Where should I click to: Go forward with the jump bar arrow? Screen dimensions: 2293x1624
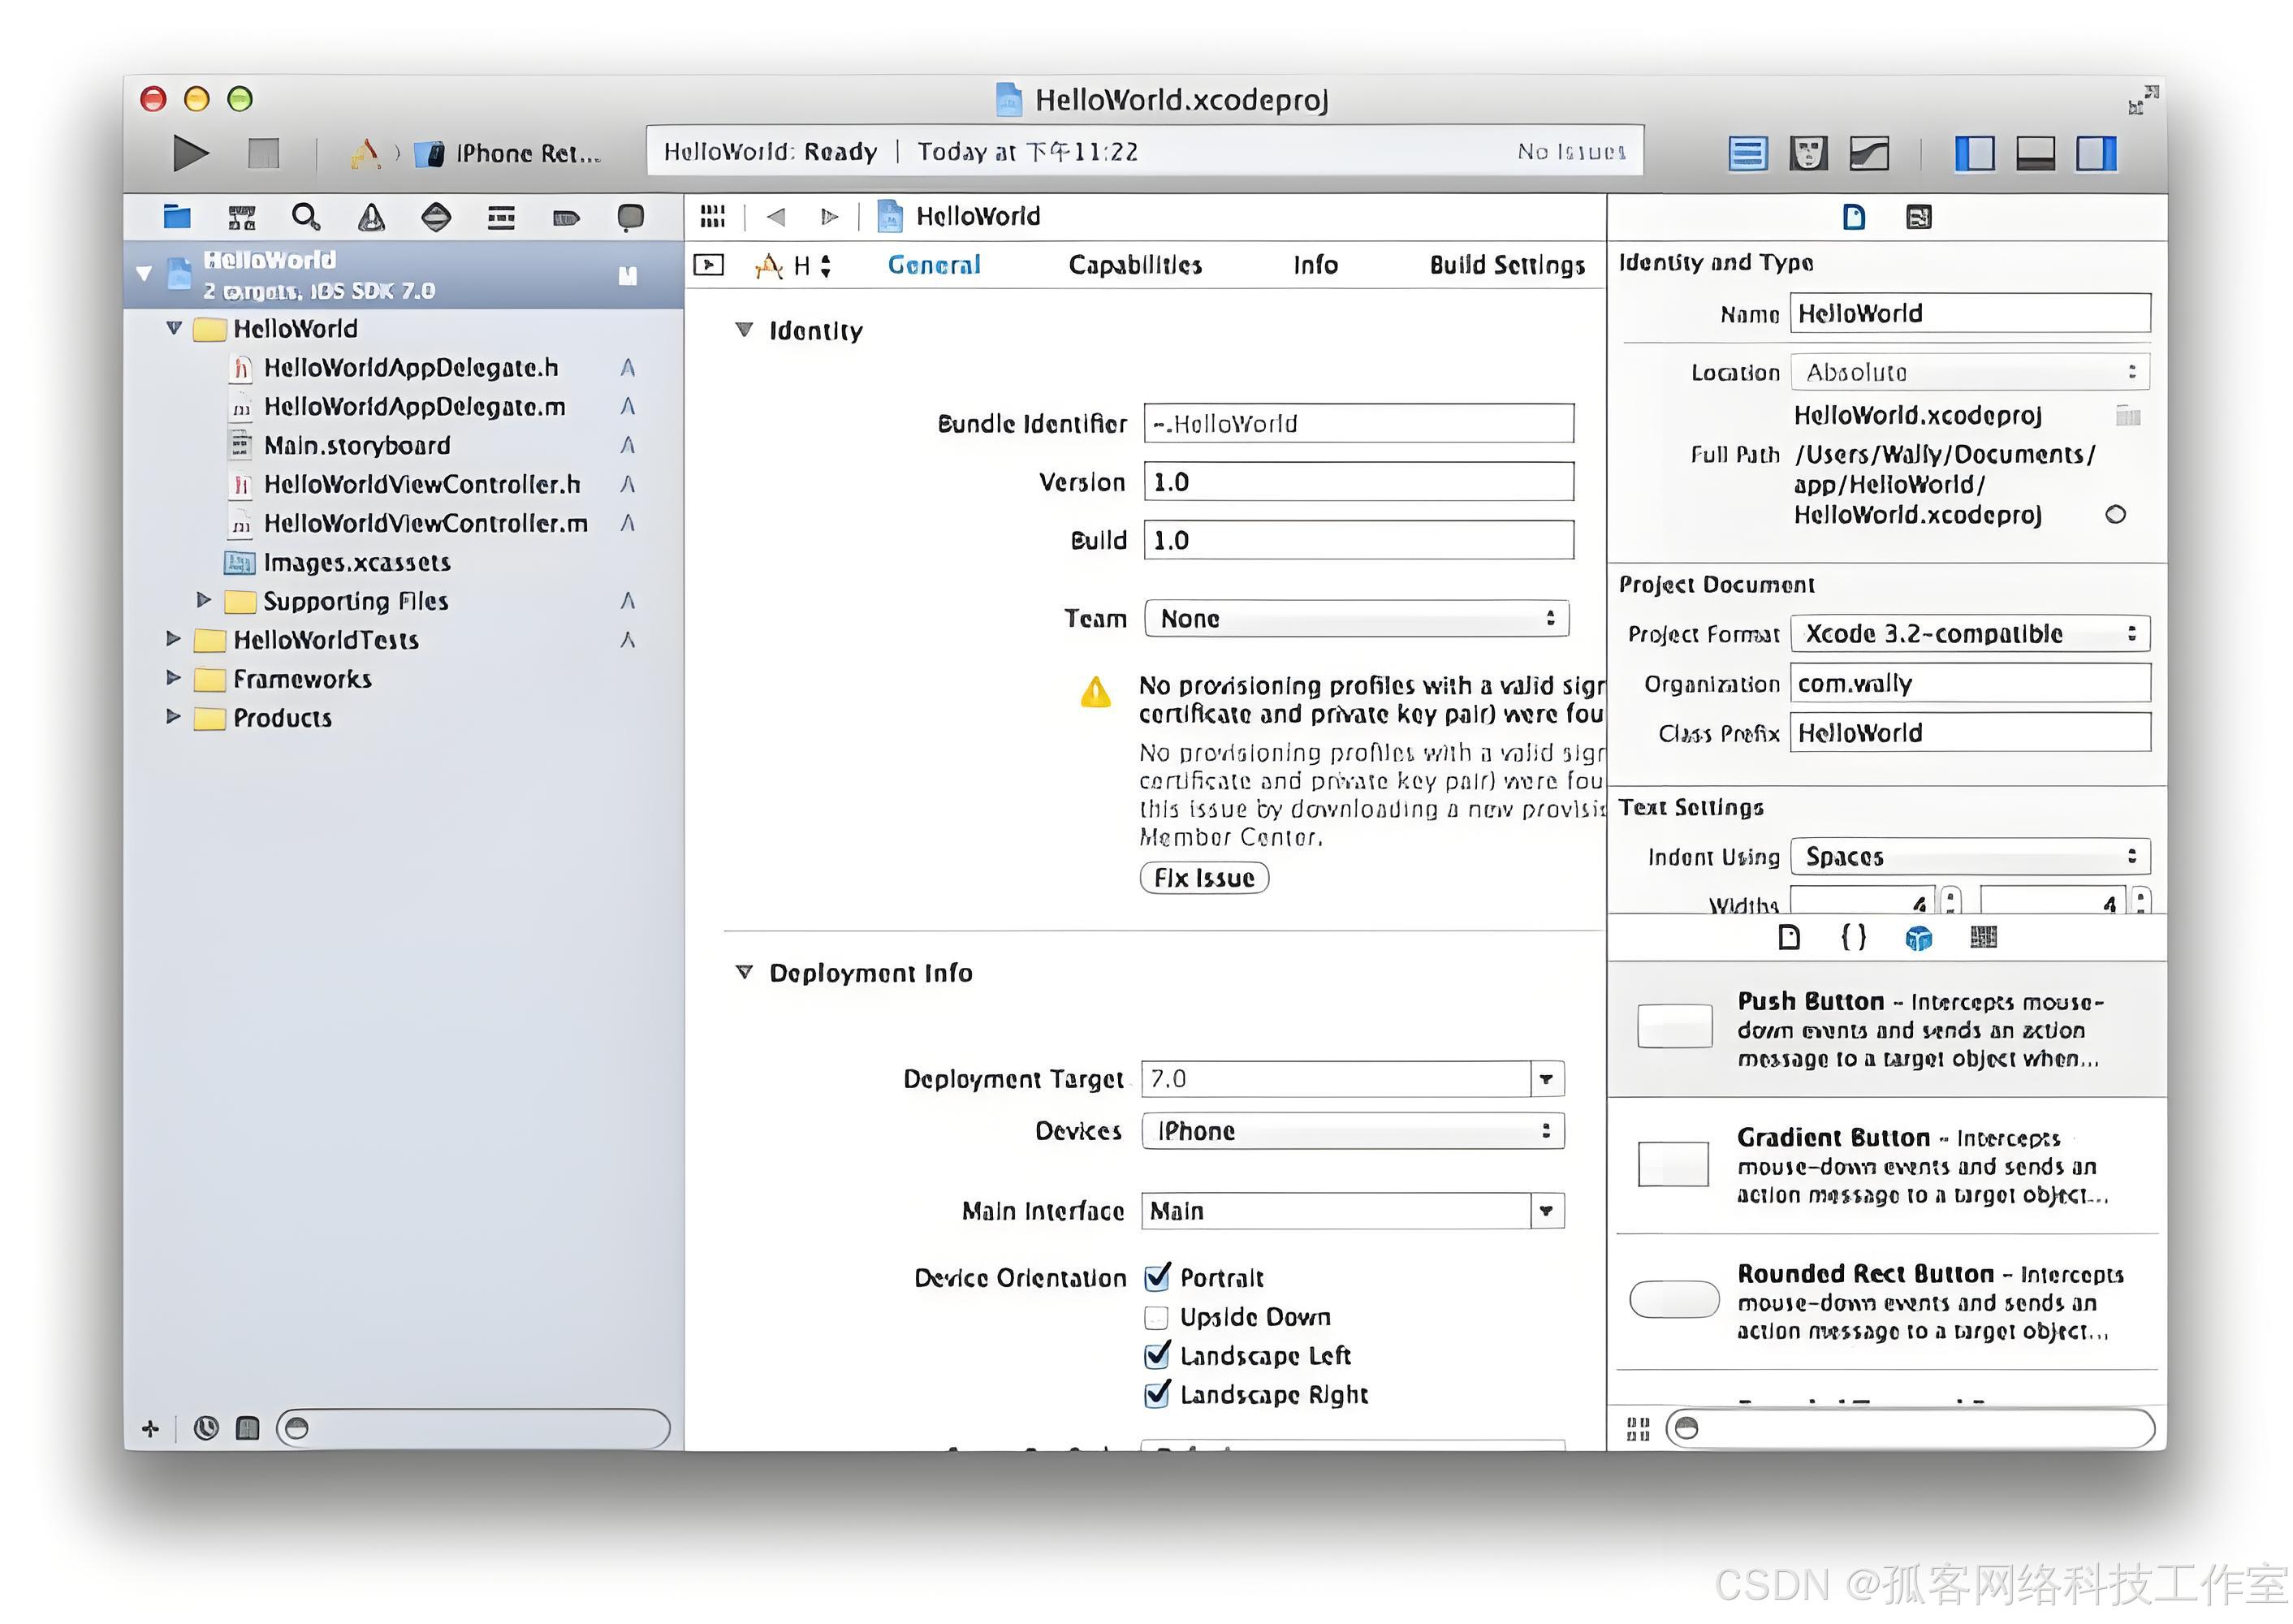tap(828, 216)
